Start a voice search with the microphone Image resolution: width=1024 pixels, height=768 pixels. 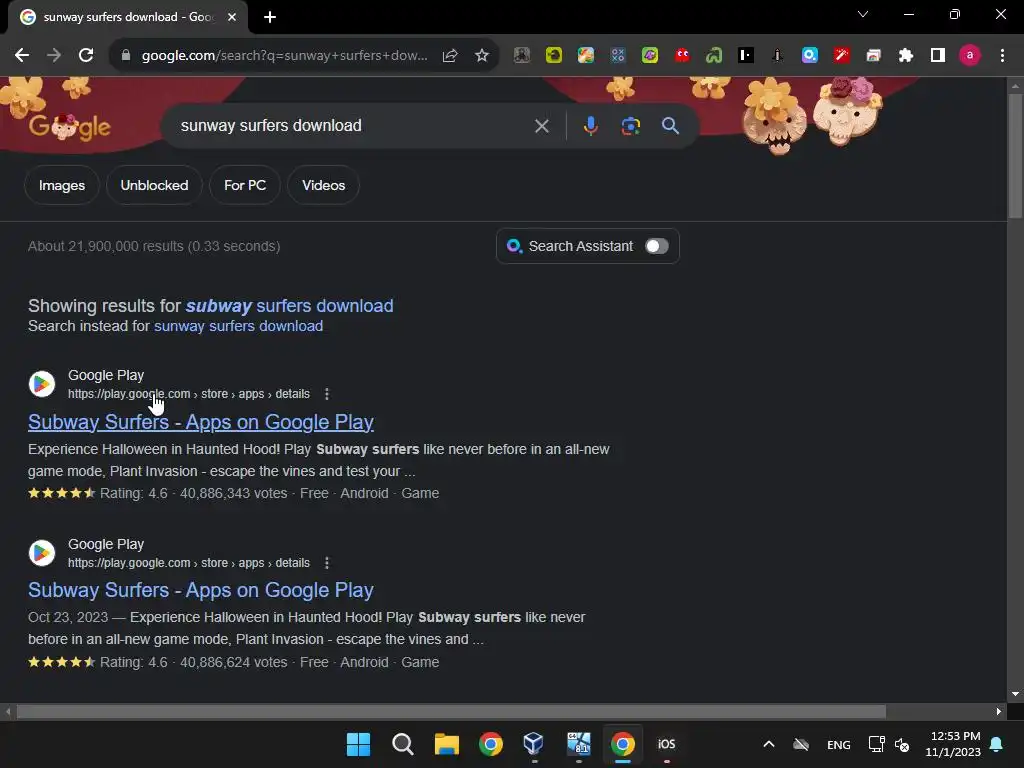coord(590,126)
